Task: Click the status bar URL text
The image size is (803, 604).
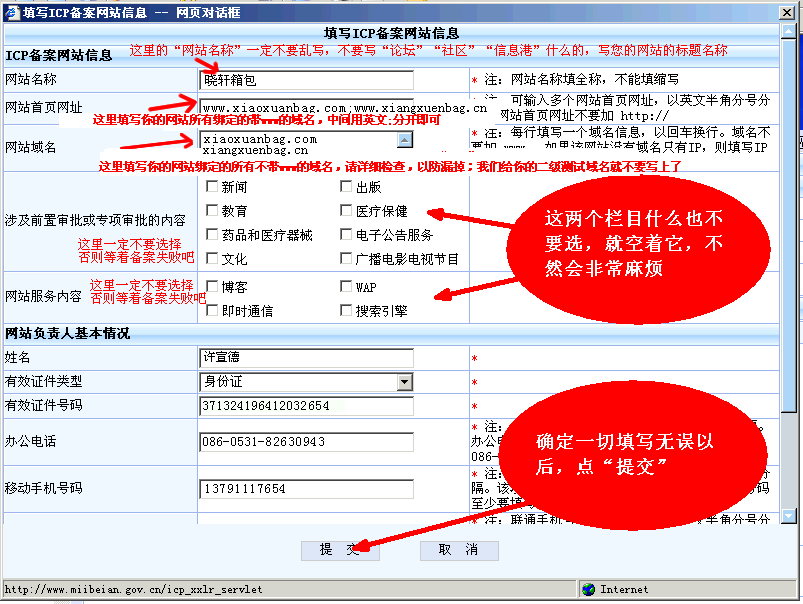Action: (133, 590)
